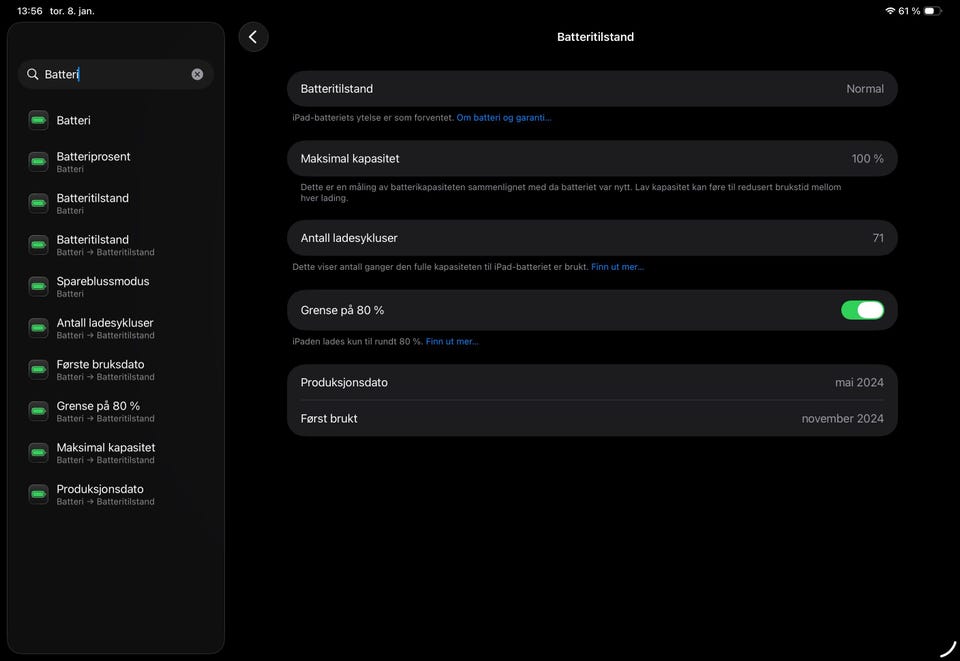
Task: Open the Batteri search result
Action: [74, 120]
